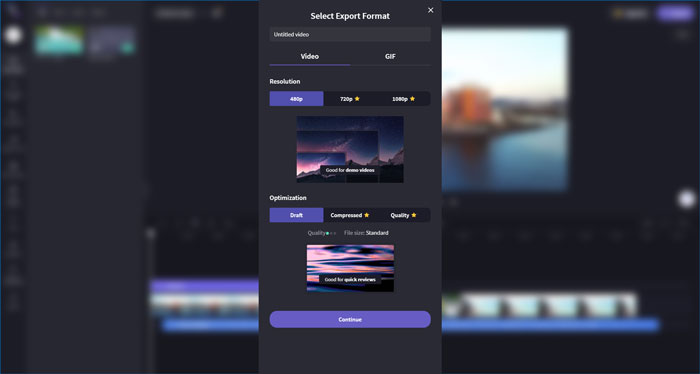The image size is (700, 374).
Task: Click the white round button beside the preview
Action: point(687,199)
